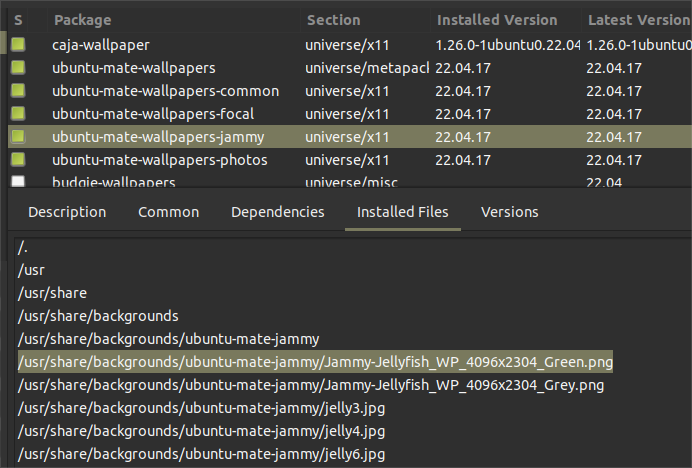Select the jelly4.jpg file entry
The height and width of the screenshot is (468, 692).
(201, 431)
